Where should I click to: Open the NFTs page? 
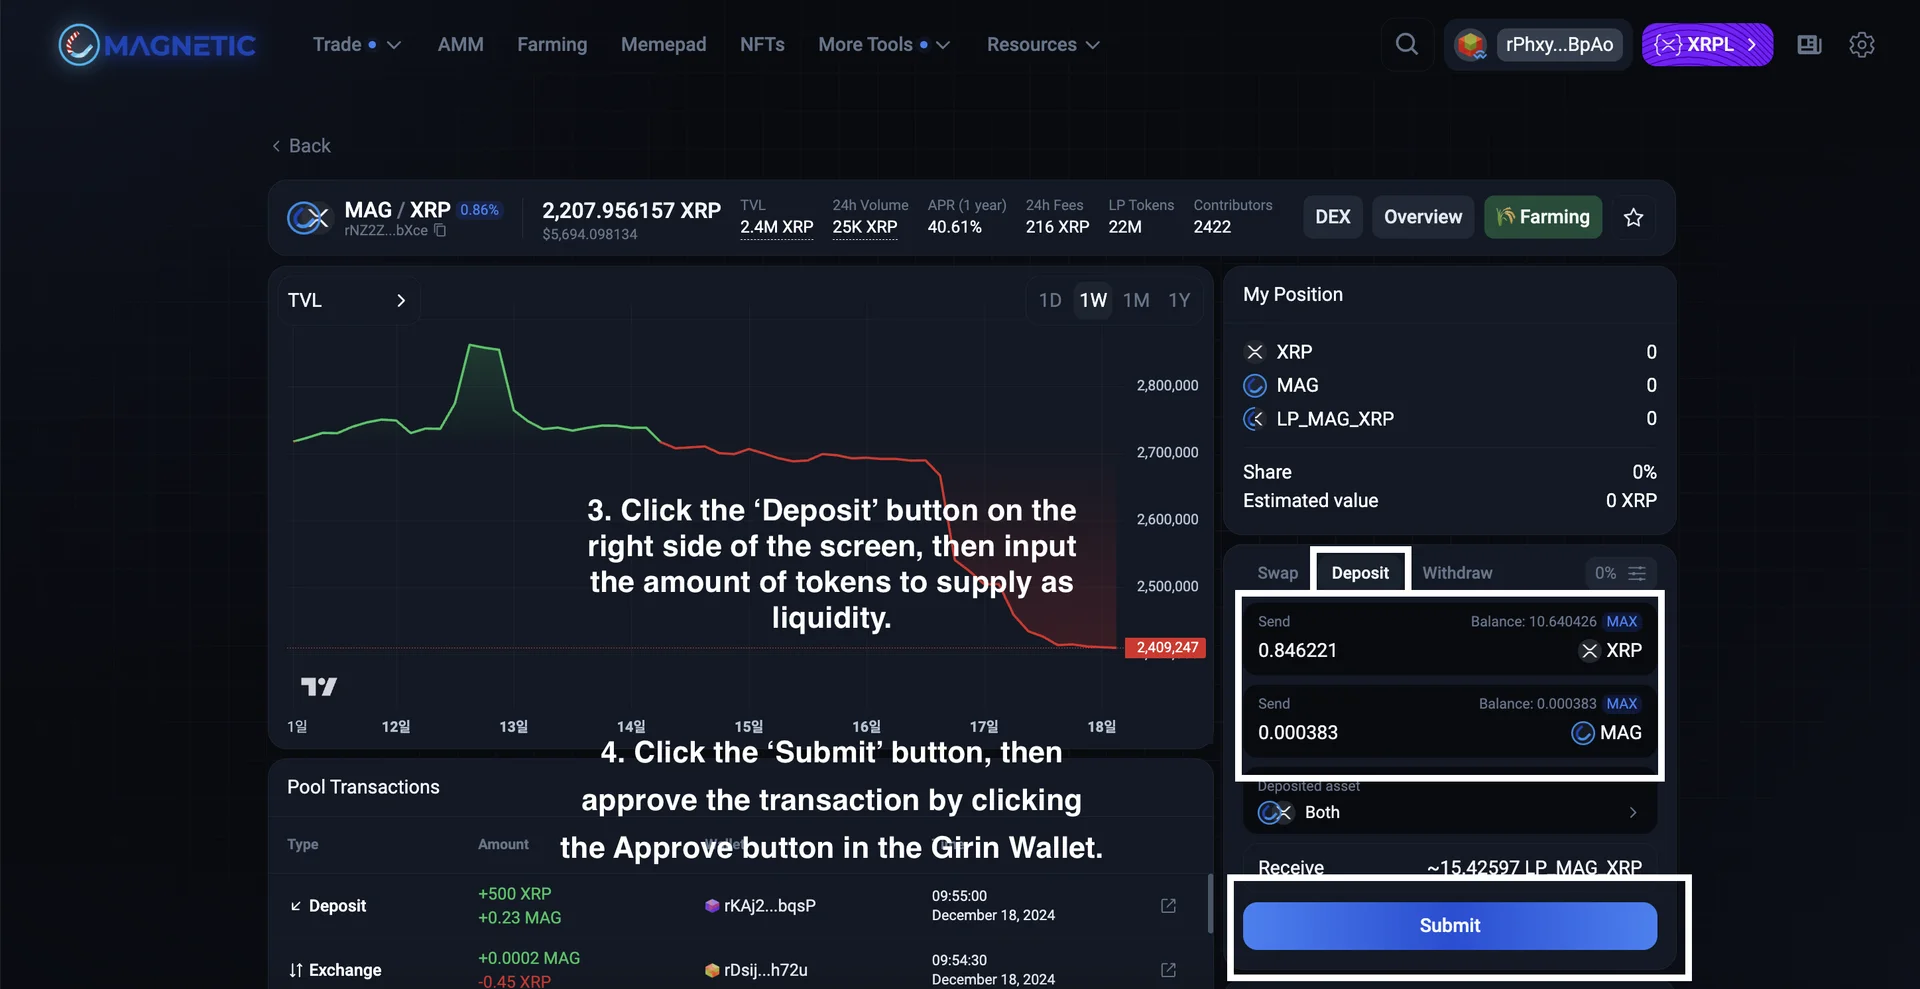pos(762,45)
